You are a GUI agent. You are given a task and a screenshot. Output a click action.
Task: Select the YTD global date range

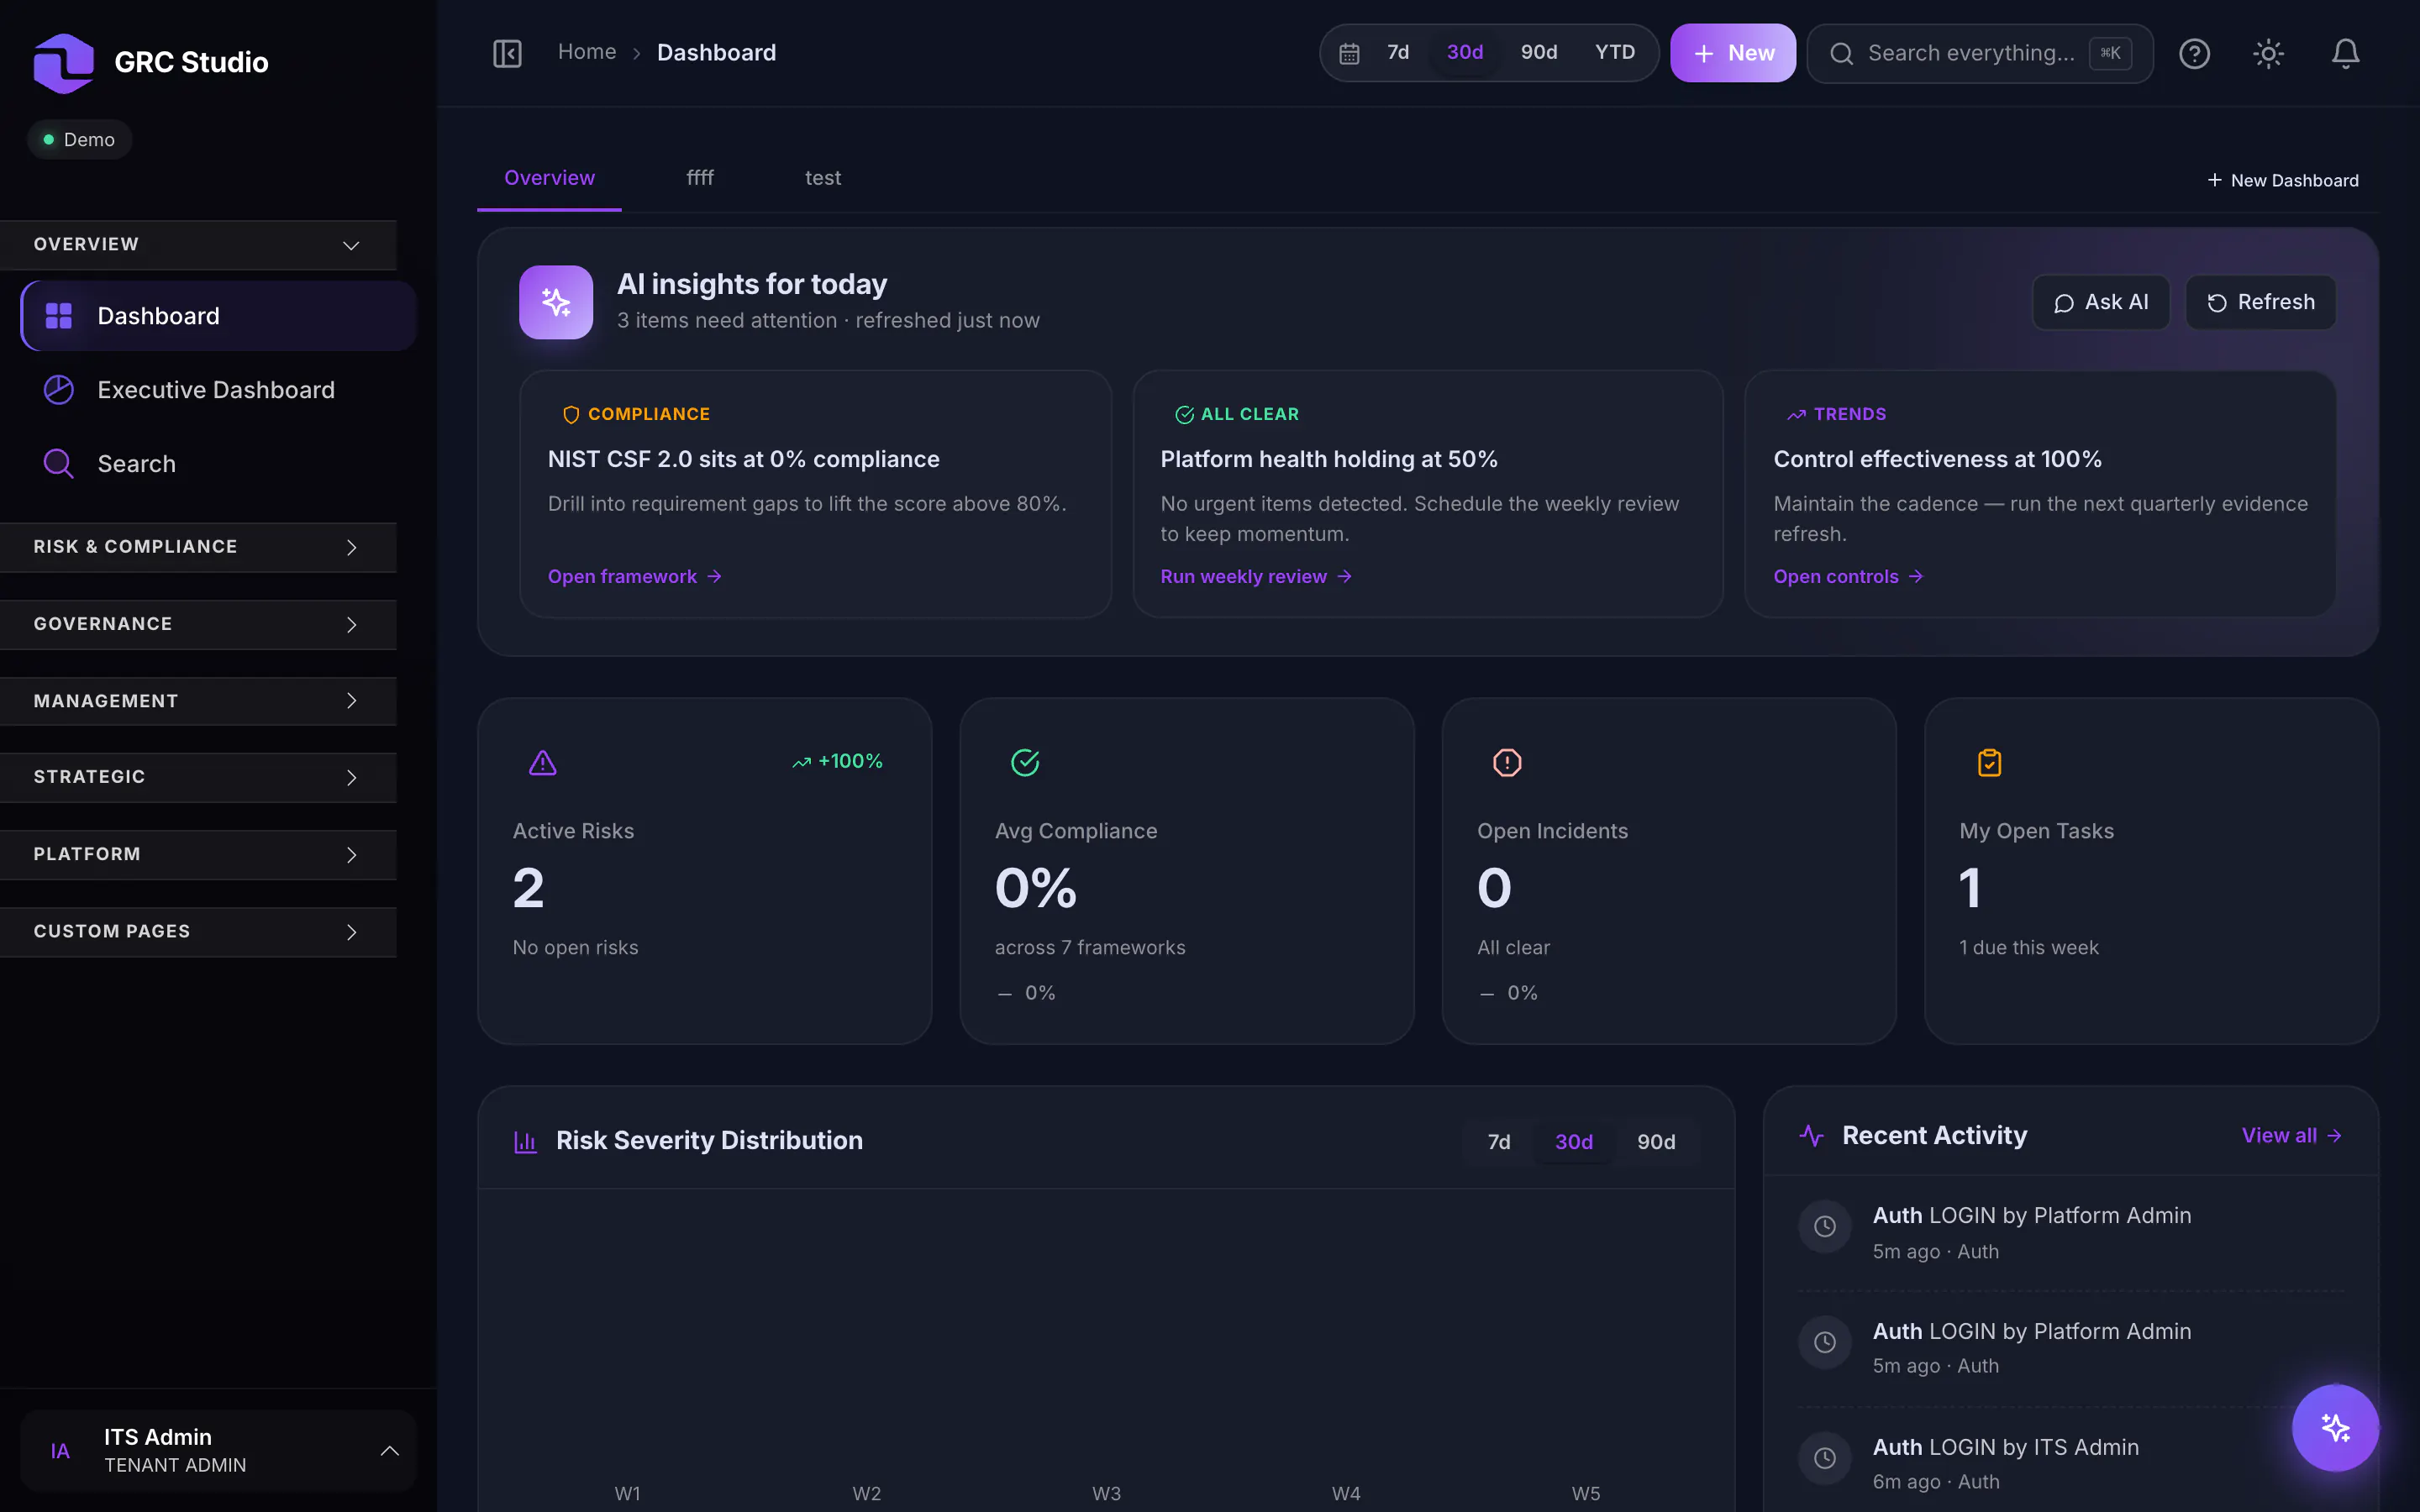(x=1615, y=52)
